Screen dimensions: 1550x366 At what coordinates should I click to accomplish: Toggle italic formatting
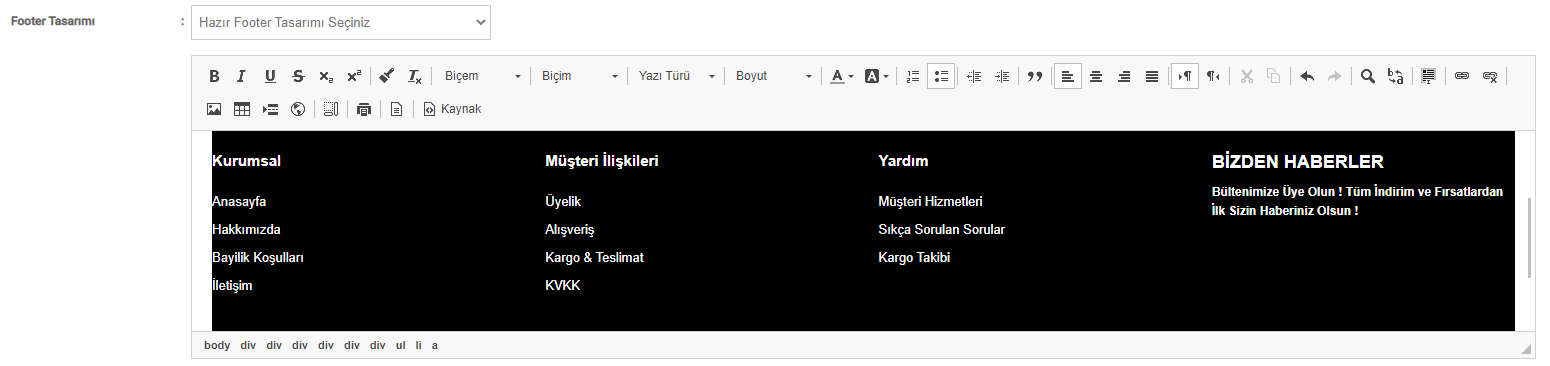pos(241,76)
